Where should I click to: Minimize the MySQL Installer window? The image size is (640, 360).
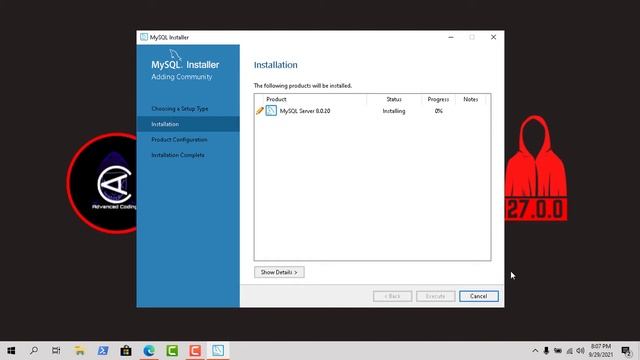[x=451, y=37]
